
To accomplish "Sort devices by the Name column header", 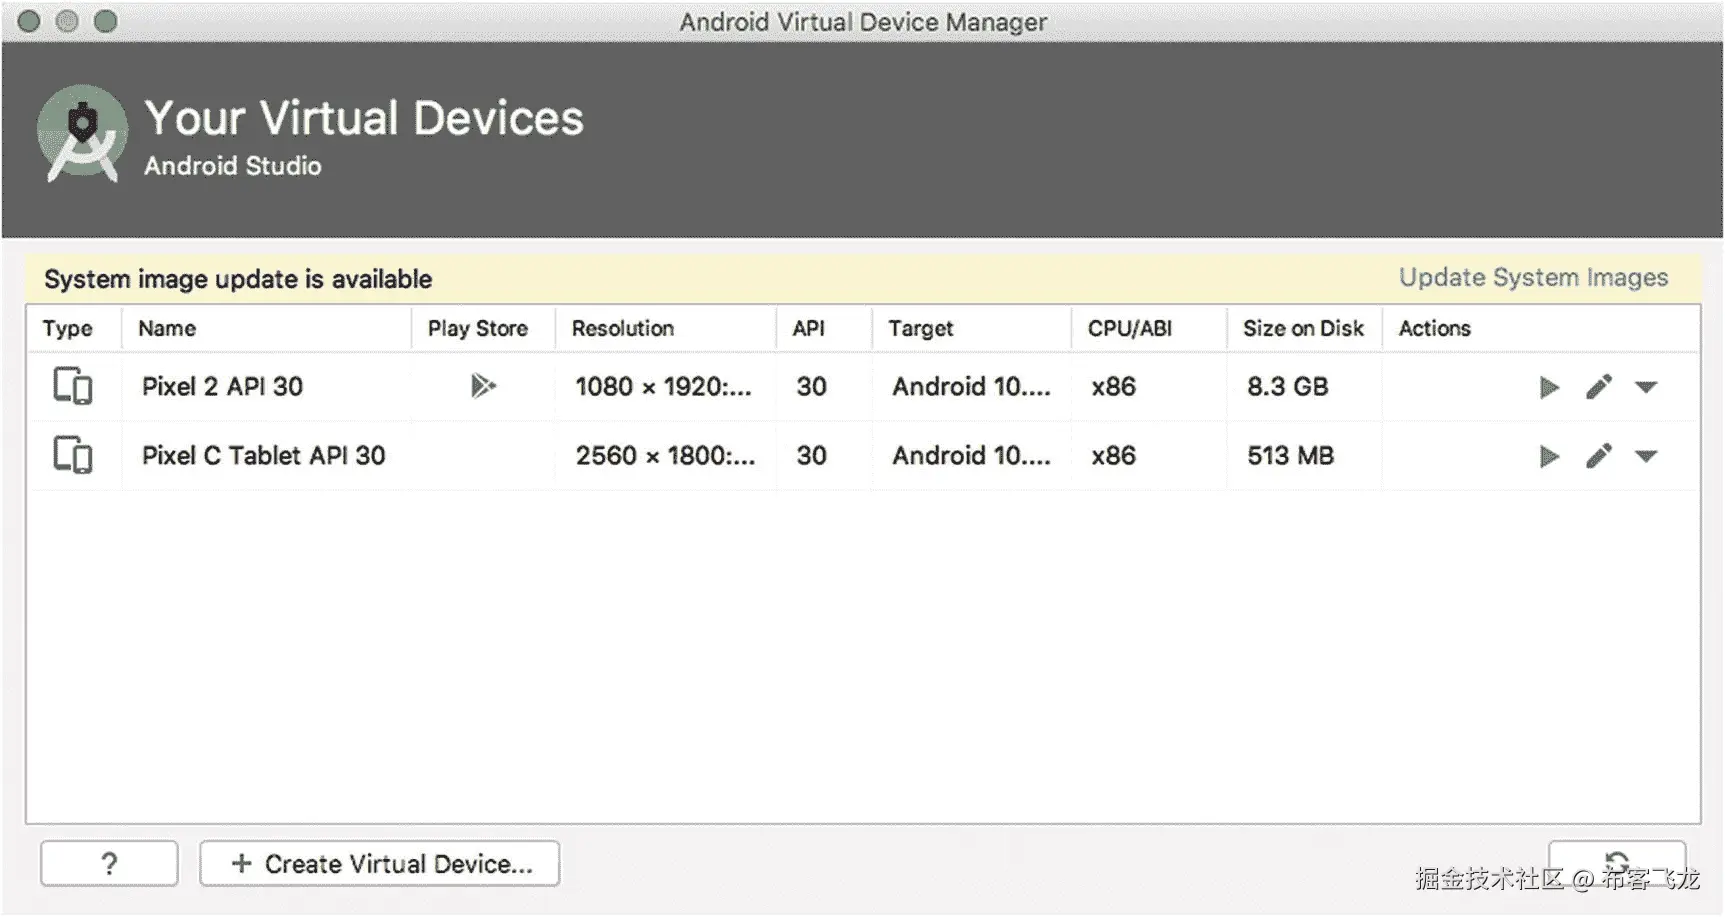I will [167, 329].
